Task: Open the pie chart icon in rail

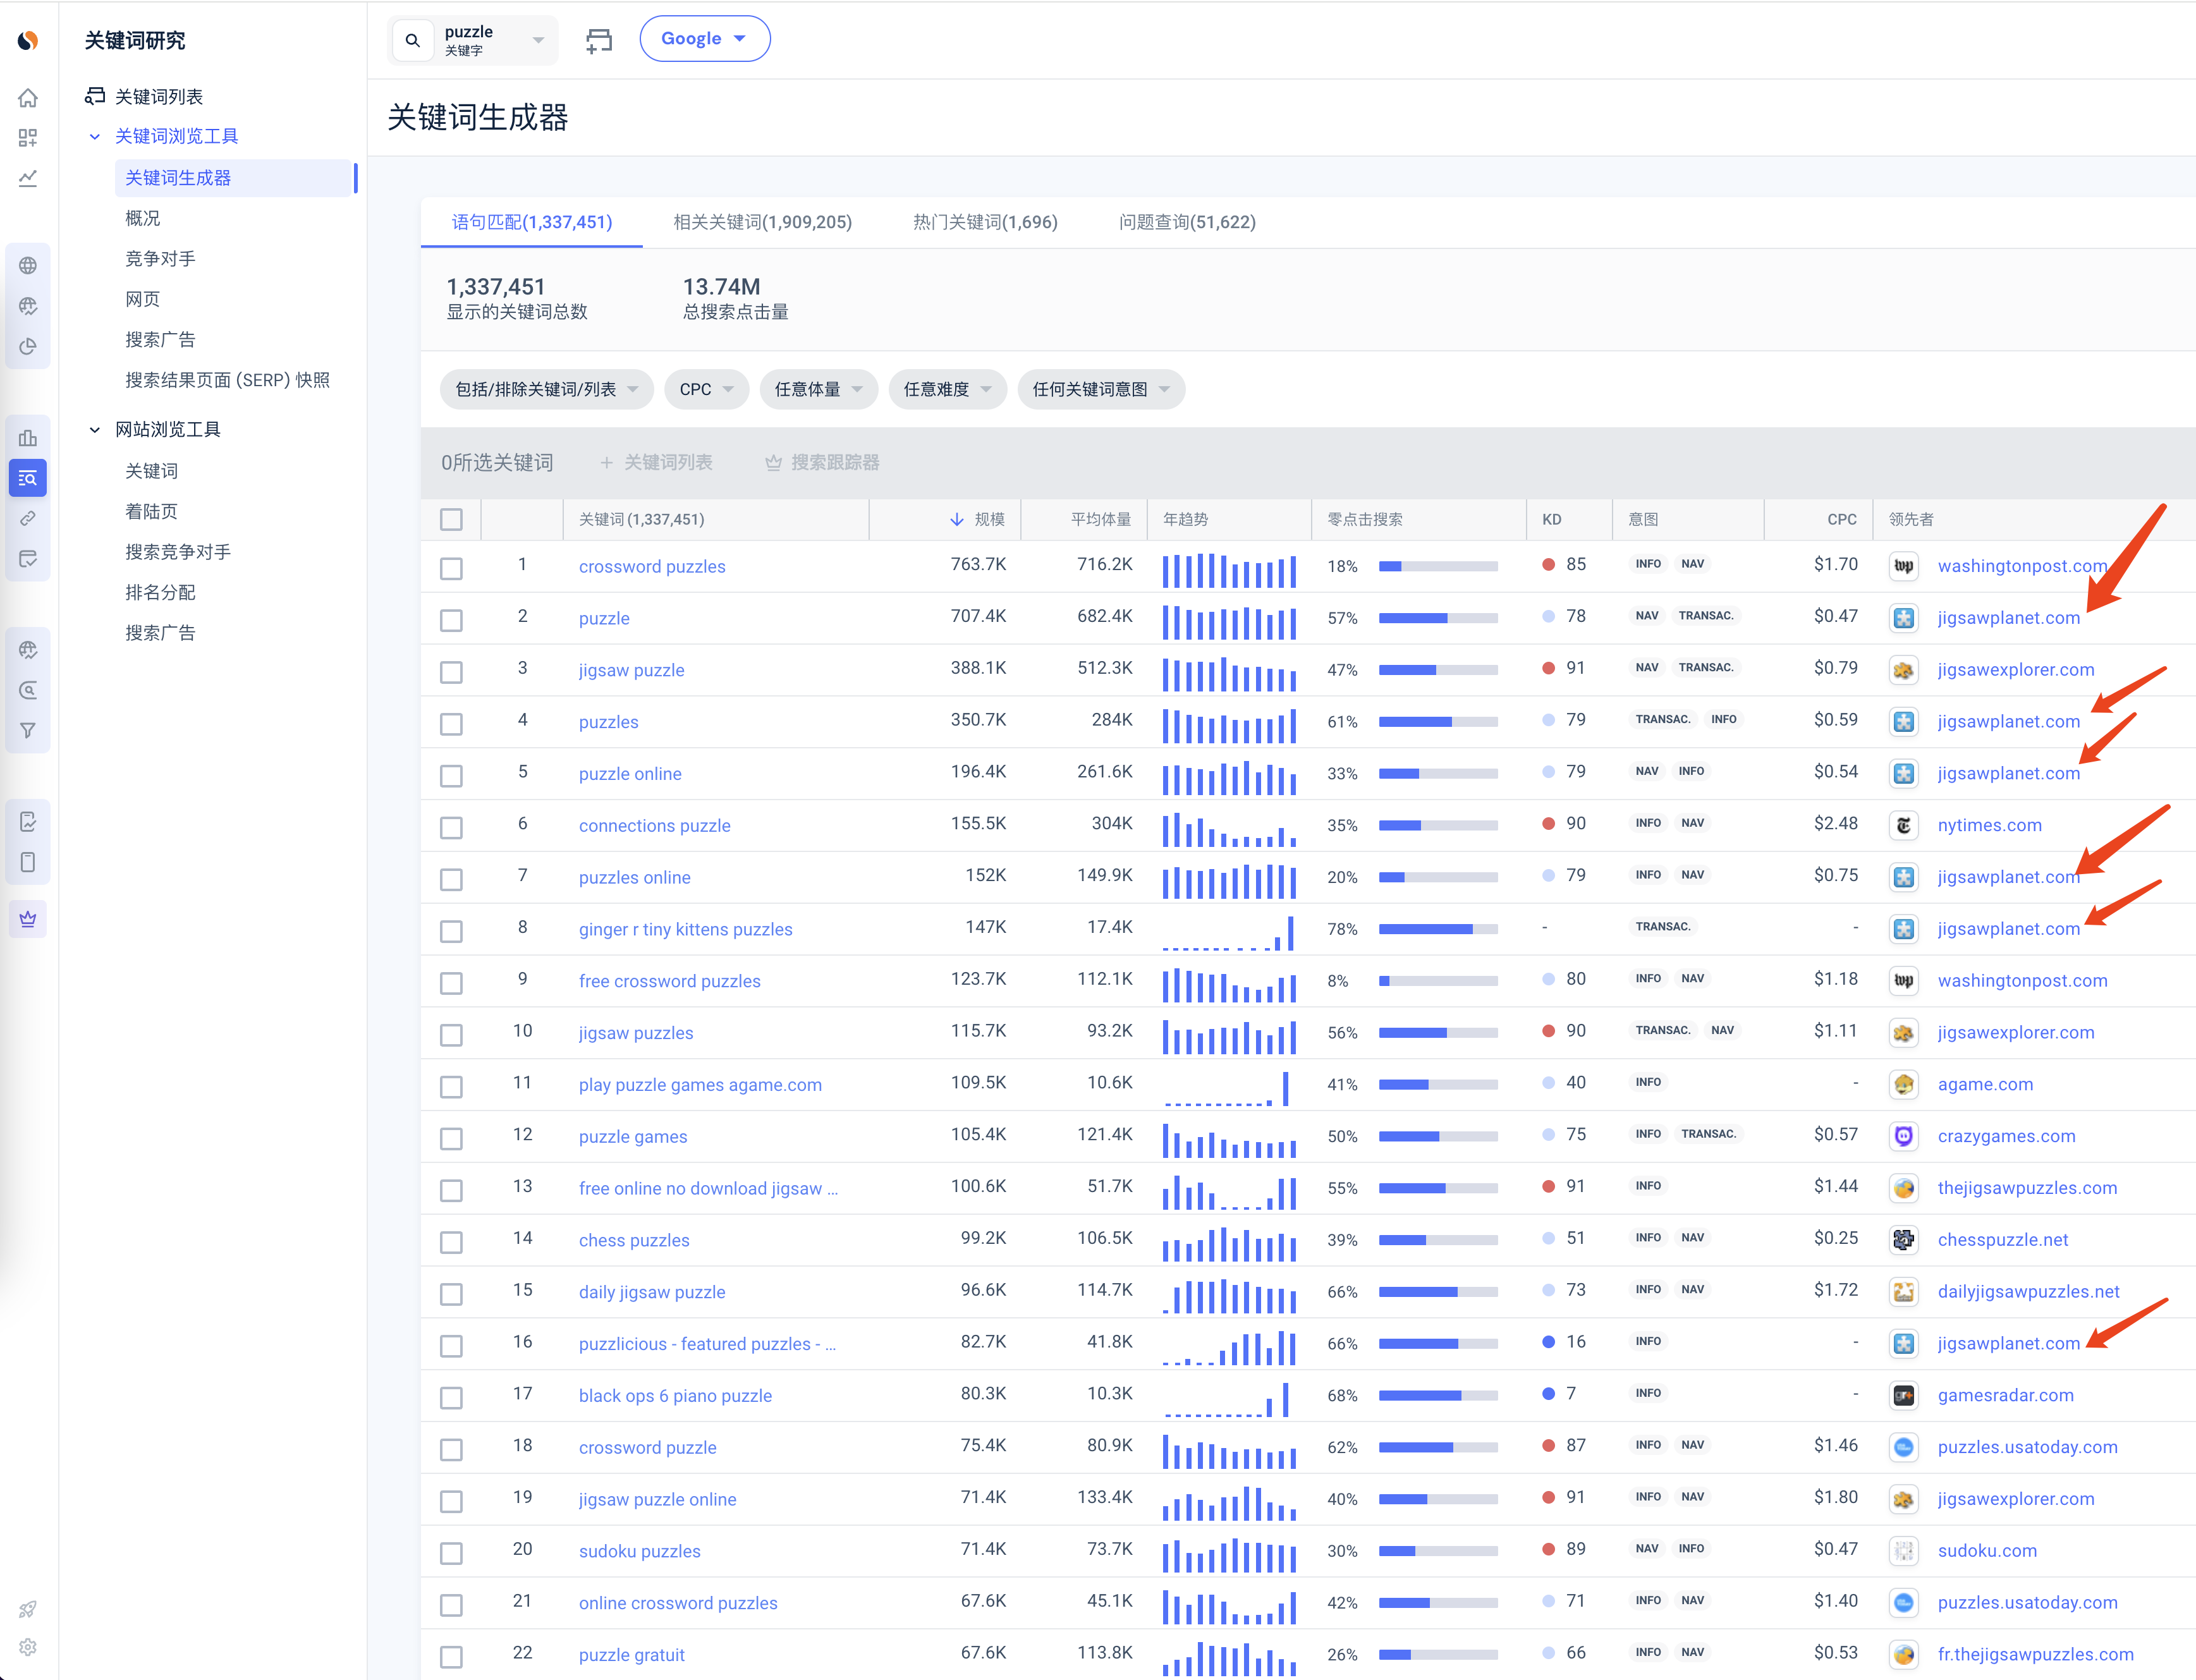Action: [28, 346]
